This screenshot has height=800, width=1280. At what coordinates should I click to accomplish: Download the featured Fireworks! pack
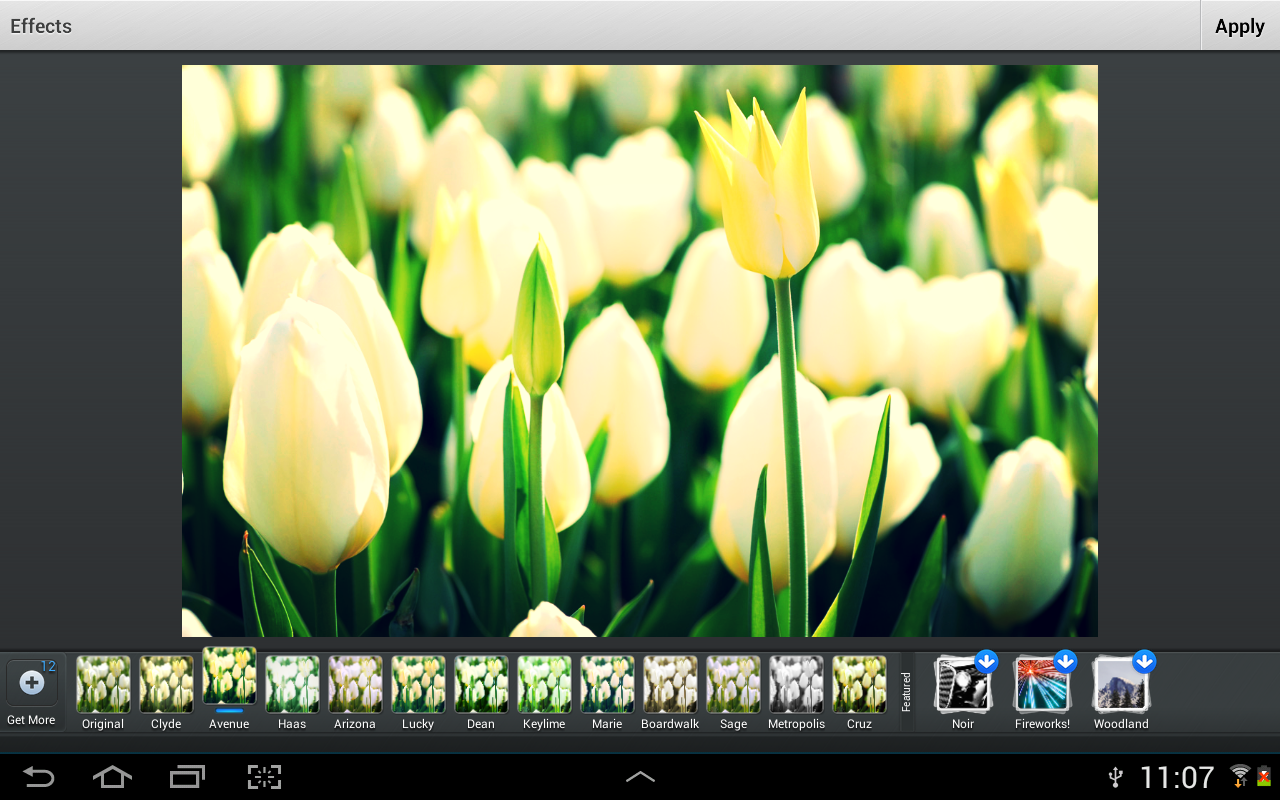[x=1042, y=691]
